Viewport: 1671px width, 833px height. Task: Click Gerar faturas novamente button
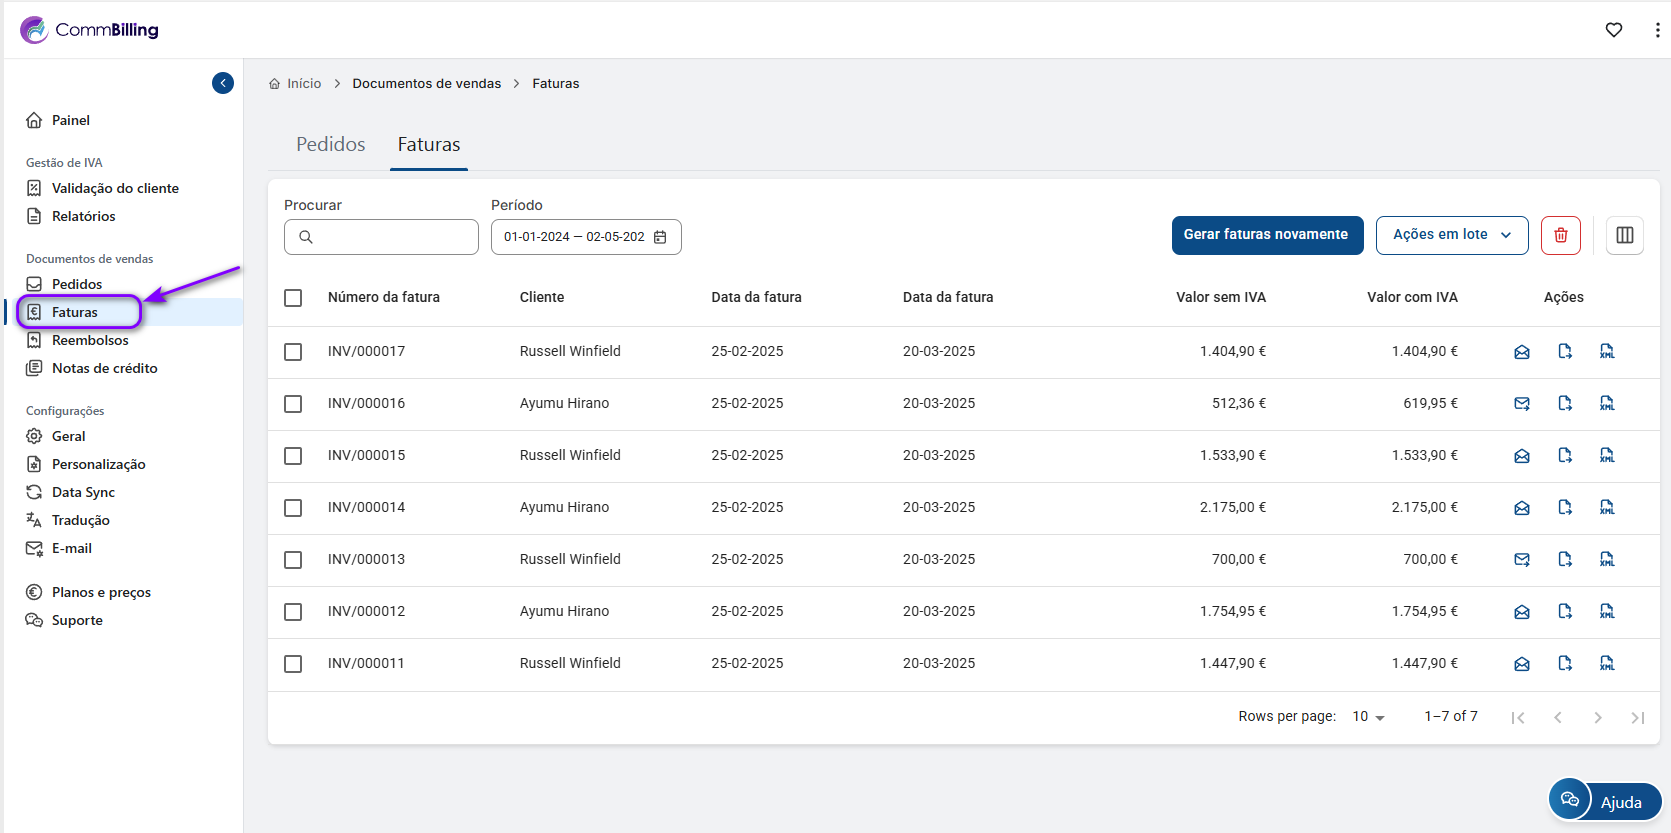pos(1266,235)
